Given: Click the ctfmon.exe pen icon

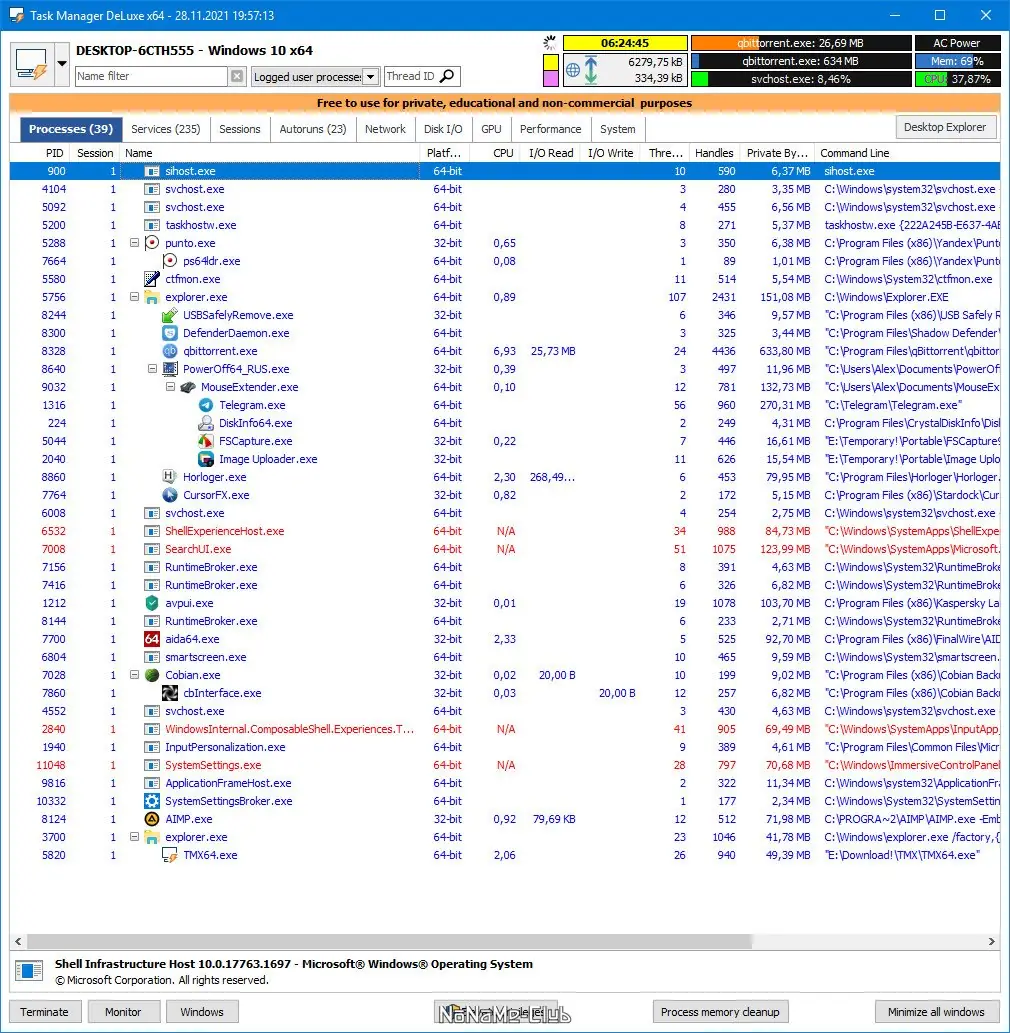Looking at the screenshot, I should click(152, 279).
